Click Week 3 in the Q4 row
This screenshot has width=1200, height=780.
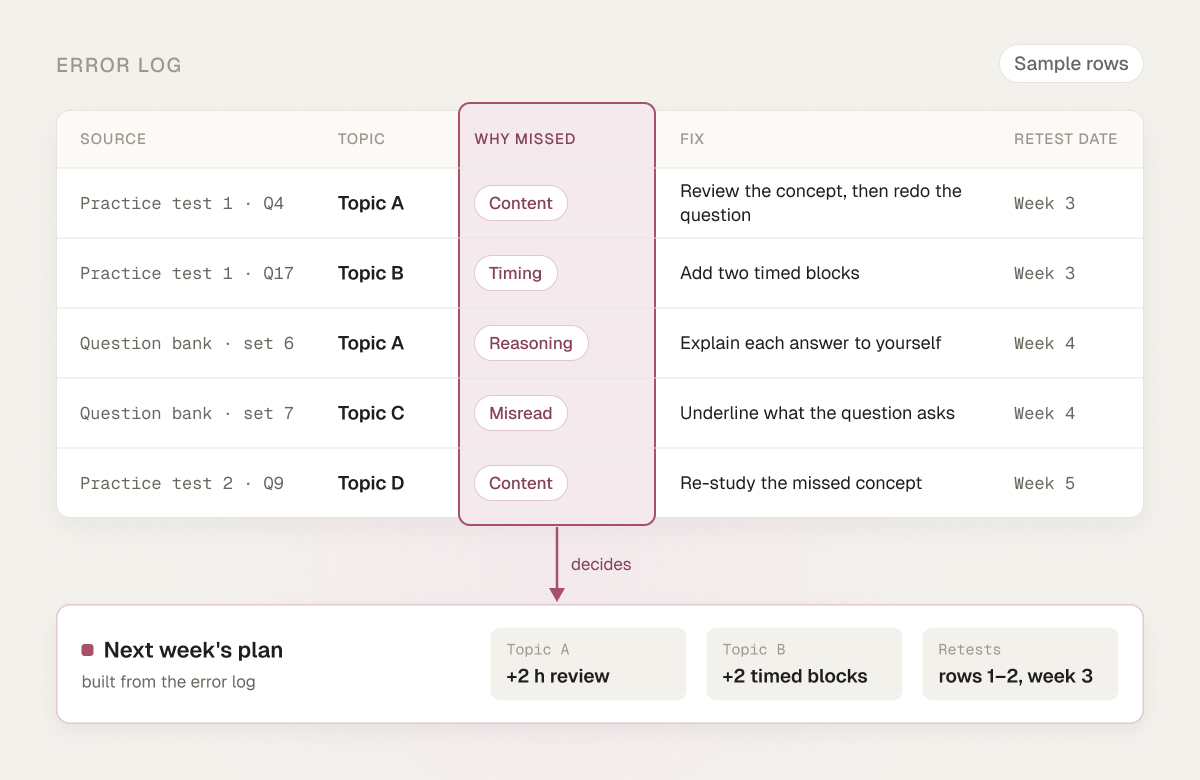(x=1045, y=203)
